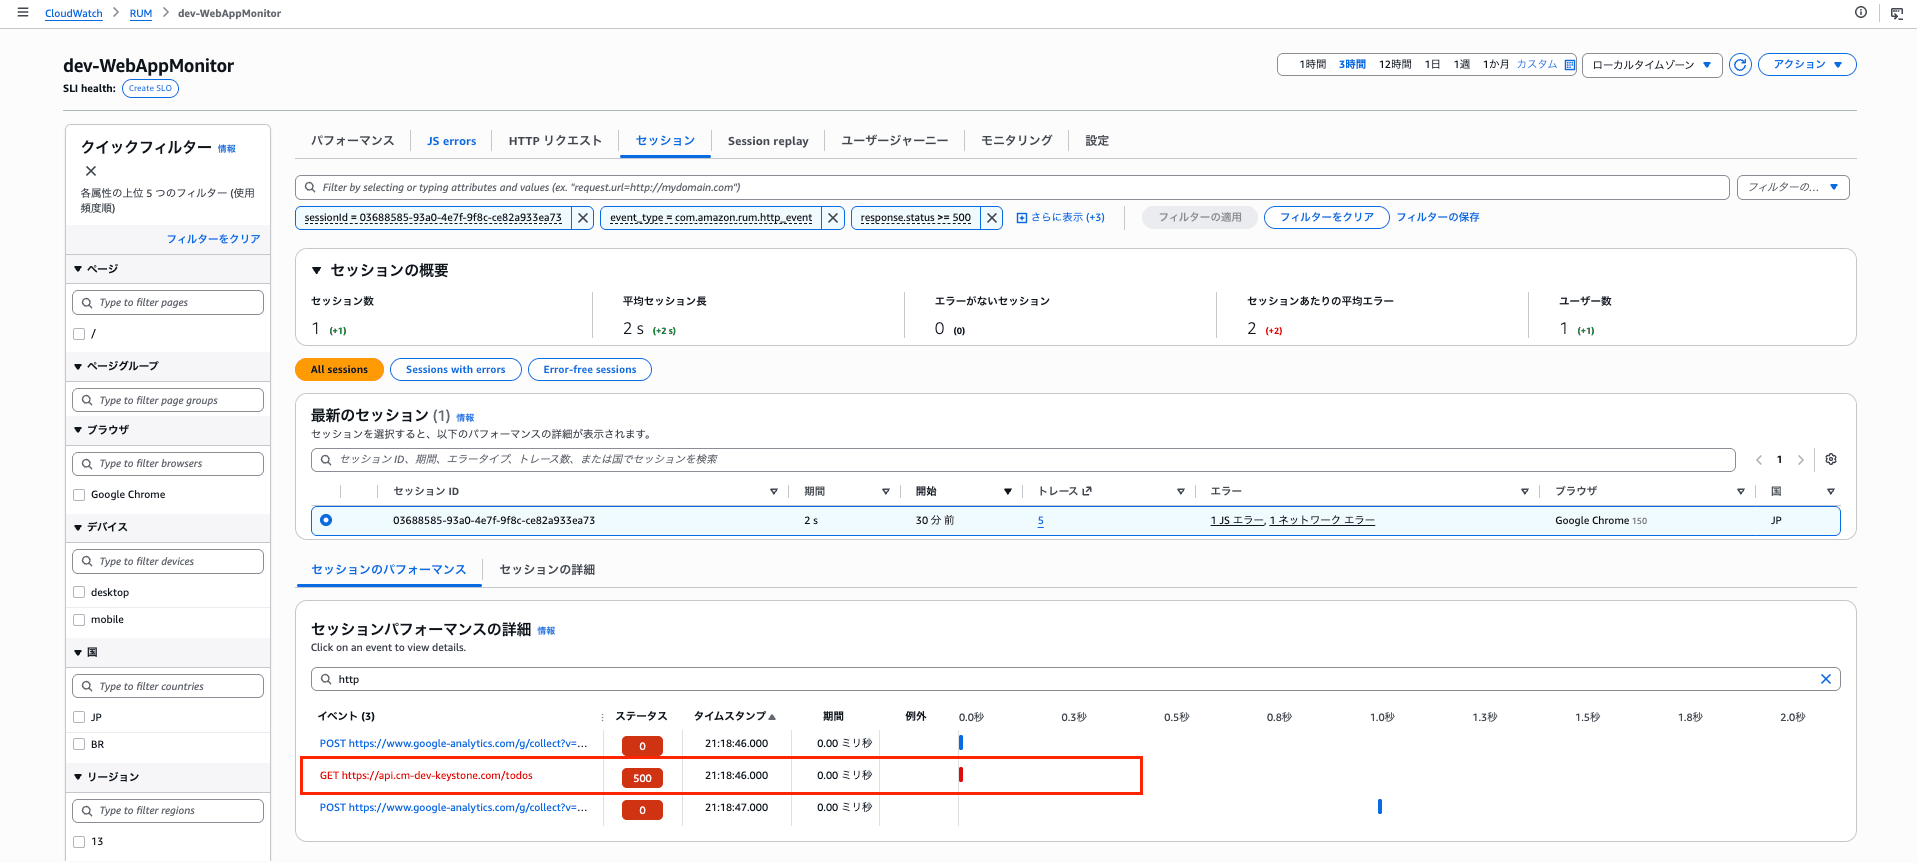Close the quick filter panel
The height and width of the screenshot is (863, 1917).
click(x=91, y=171)
